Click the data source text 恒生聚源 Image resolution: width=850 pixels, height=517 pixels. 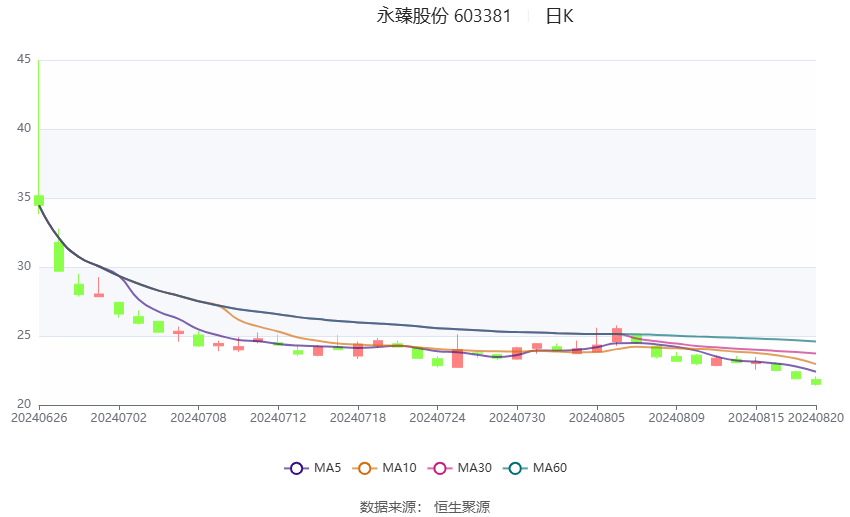(x=462, y=507)
